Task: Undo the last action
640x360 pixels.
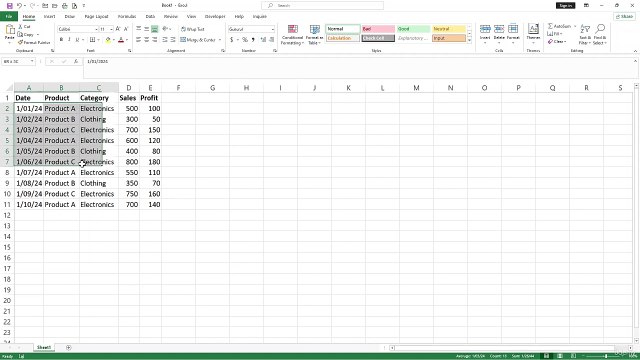Action: point(19,6)
